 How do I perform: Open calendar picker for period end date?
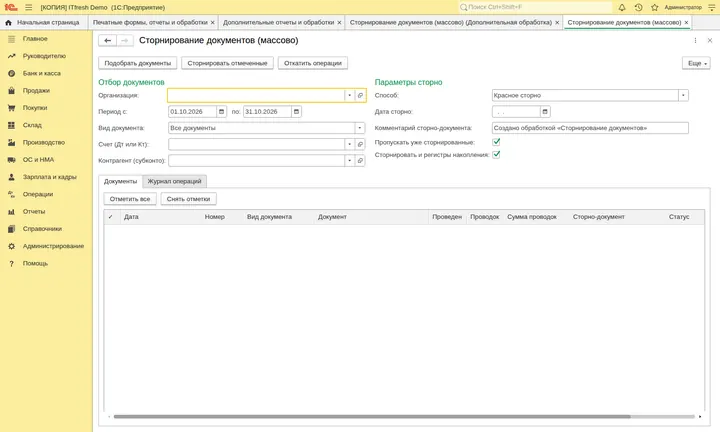click(296, 112)
